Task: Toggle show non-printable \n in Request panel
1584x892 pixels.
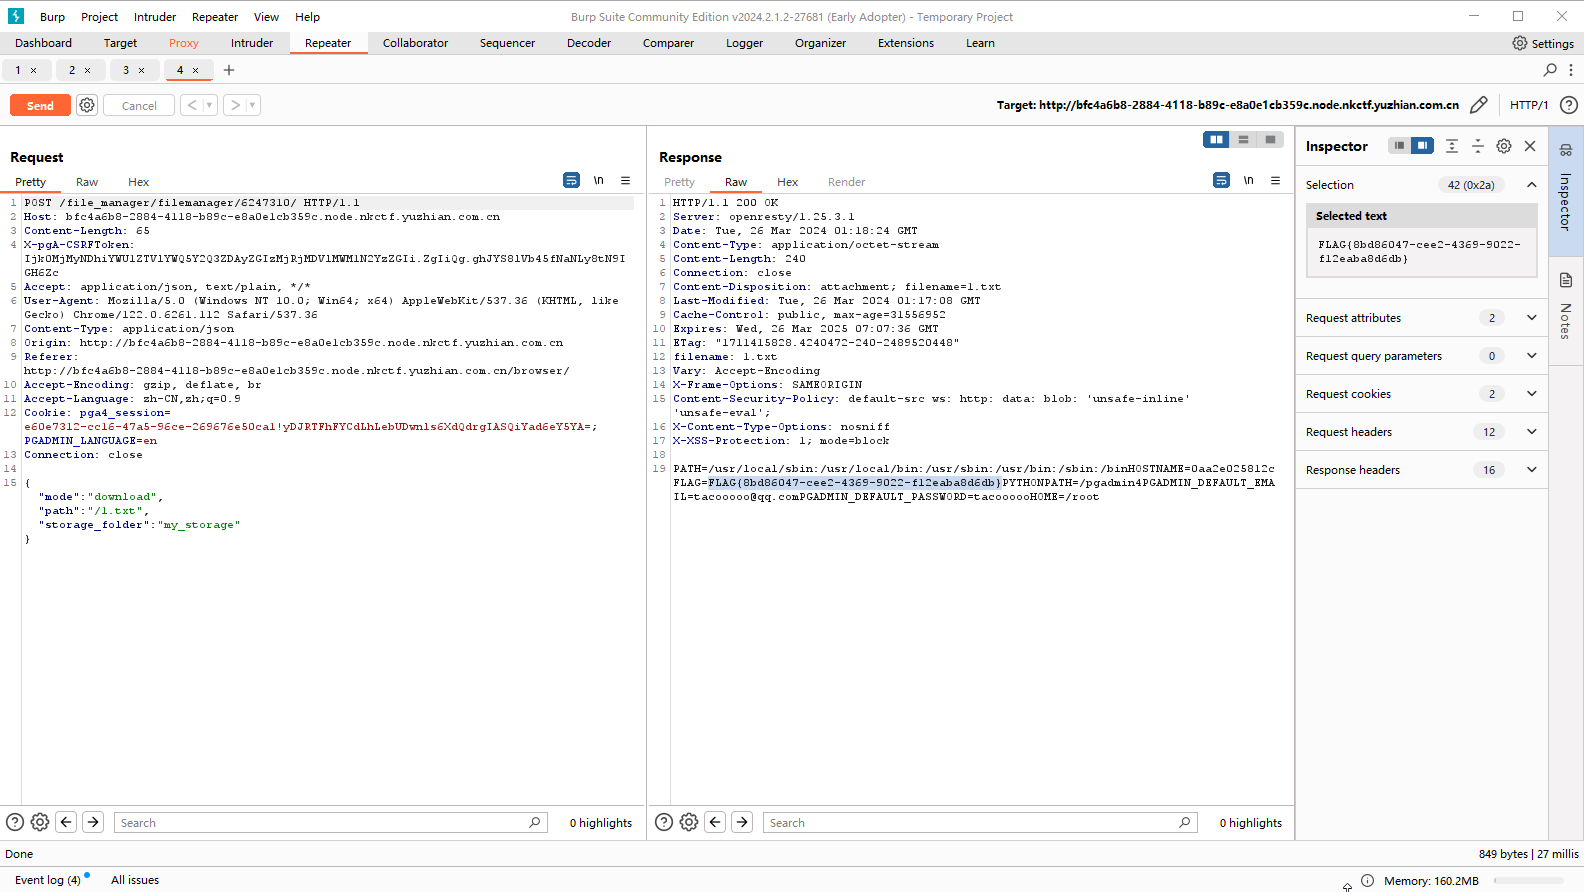Action: pyautogui.click(x=598, y=181)
